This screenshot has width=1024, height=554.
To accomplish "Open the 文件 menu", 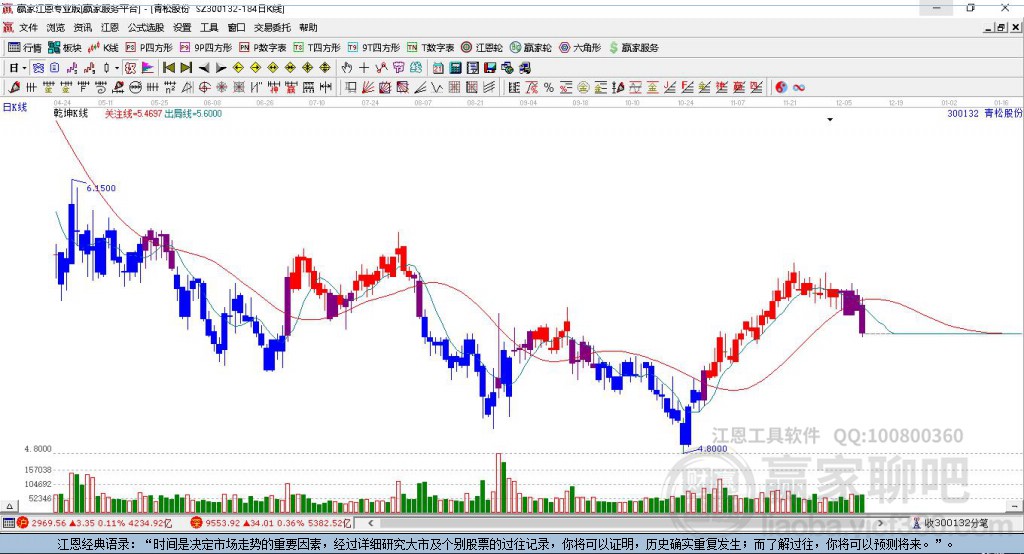I will coord(28,27).
